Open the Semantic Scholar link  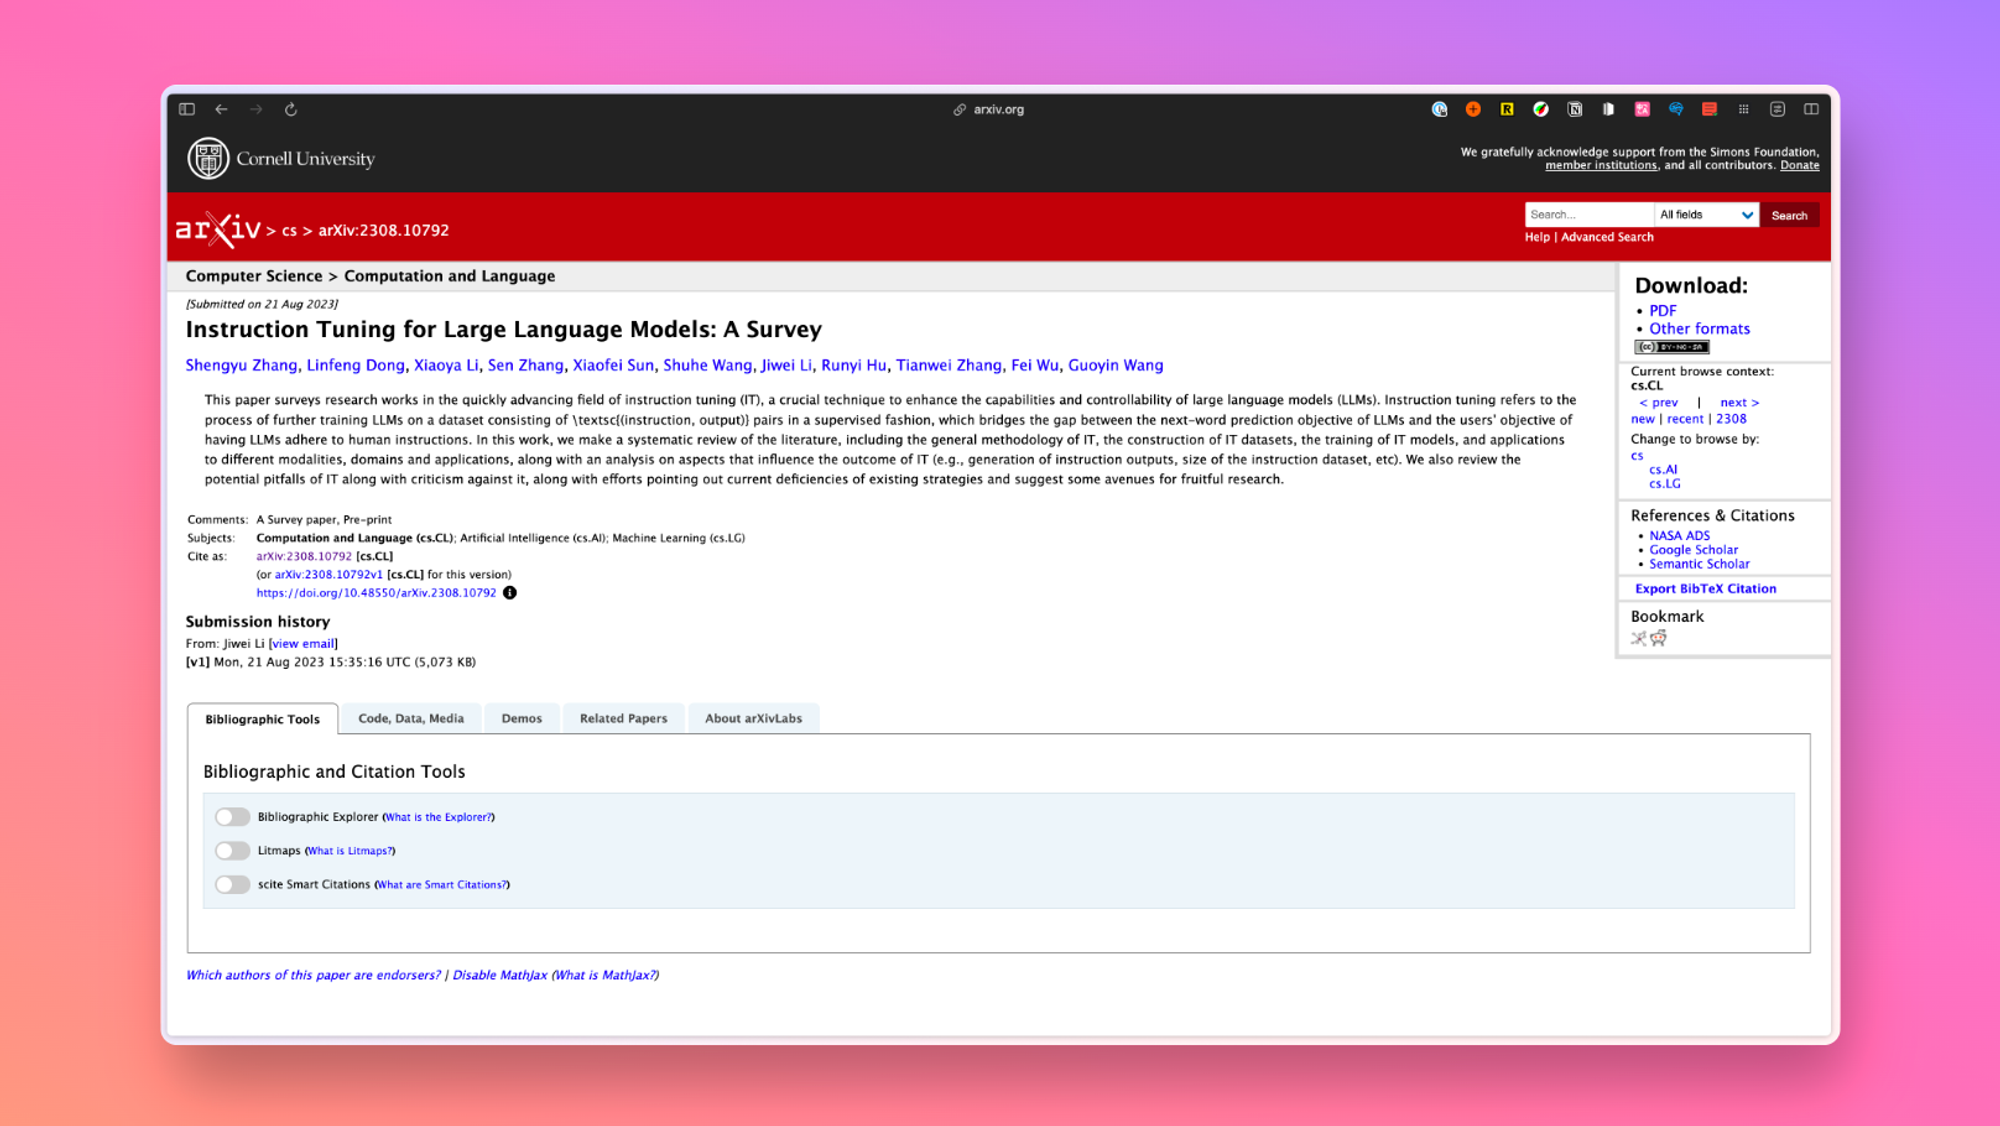click(1700, 564)
